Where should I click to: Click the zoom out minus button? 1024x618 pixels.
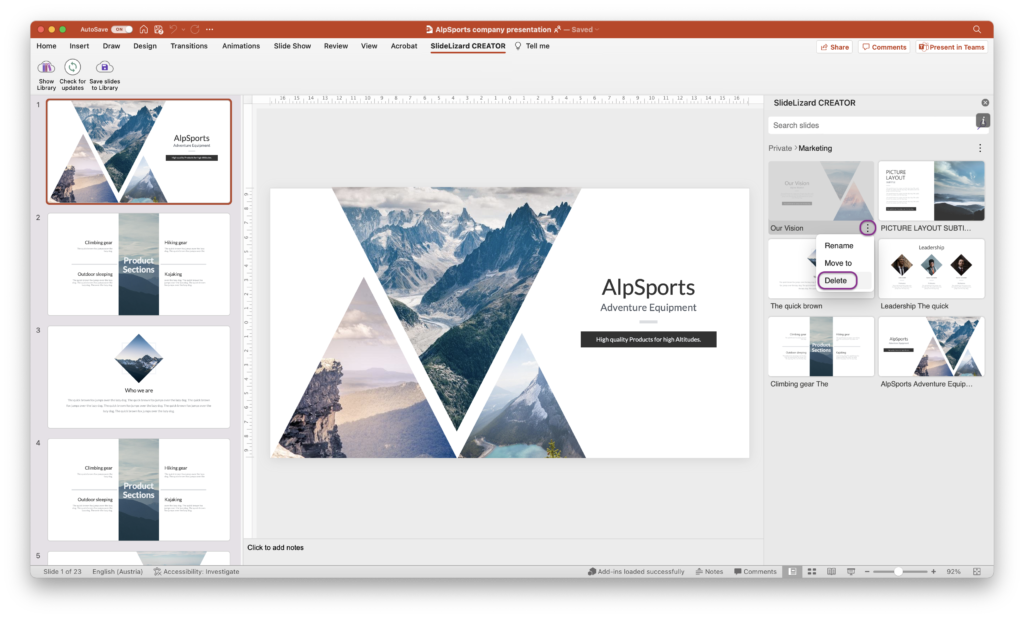(867, 572)
